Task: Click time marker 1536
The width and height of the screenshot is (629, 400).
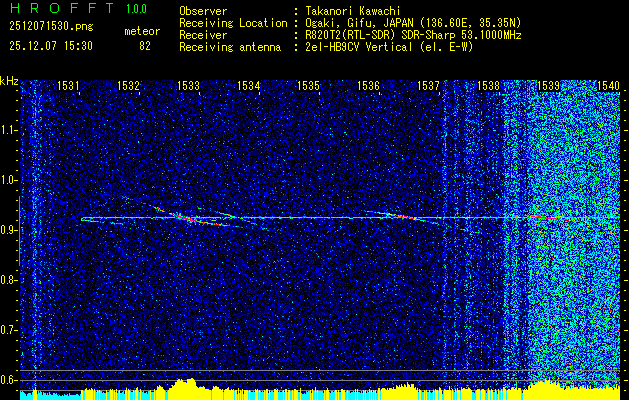Action: coord(368,86)
